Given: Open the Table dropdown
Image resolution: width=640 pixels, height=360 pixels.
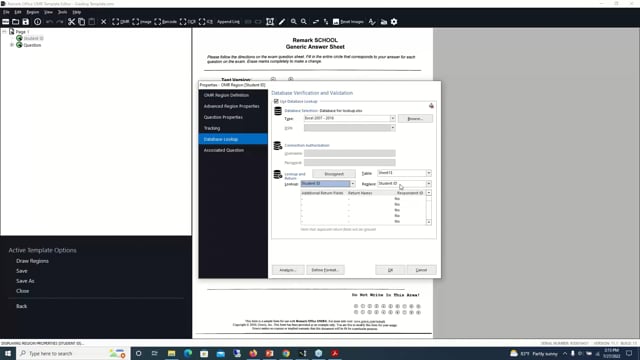Looking at the screenshot, I should point(429,173).
